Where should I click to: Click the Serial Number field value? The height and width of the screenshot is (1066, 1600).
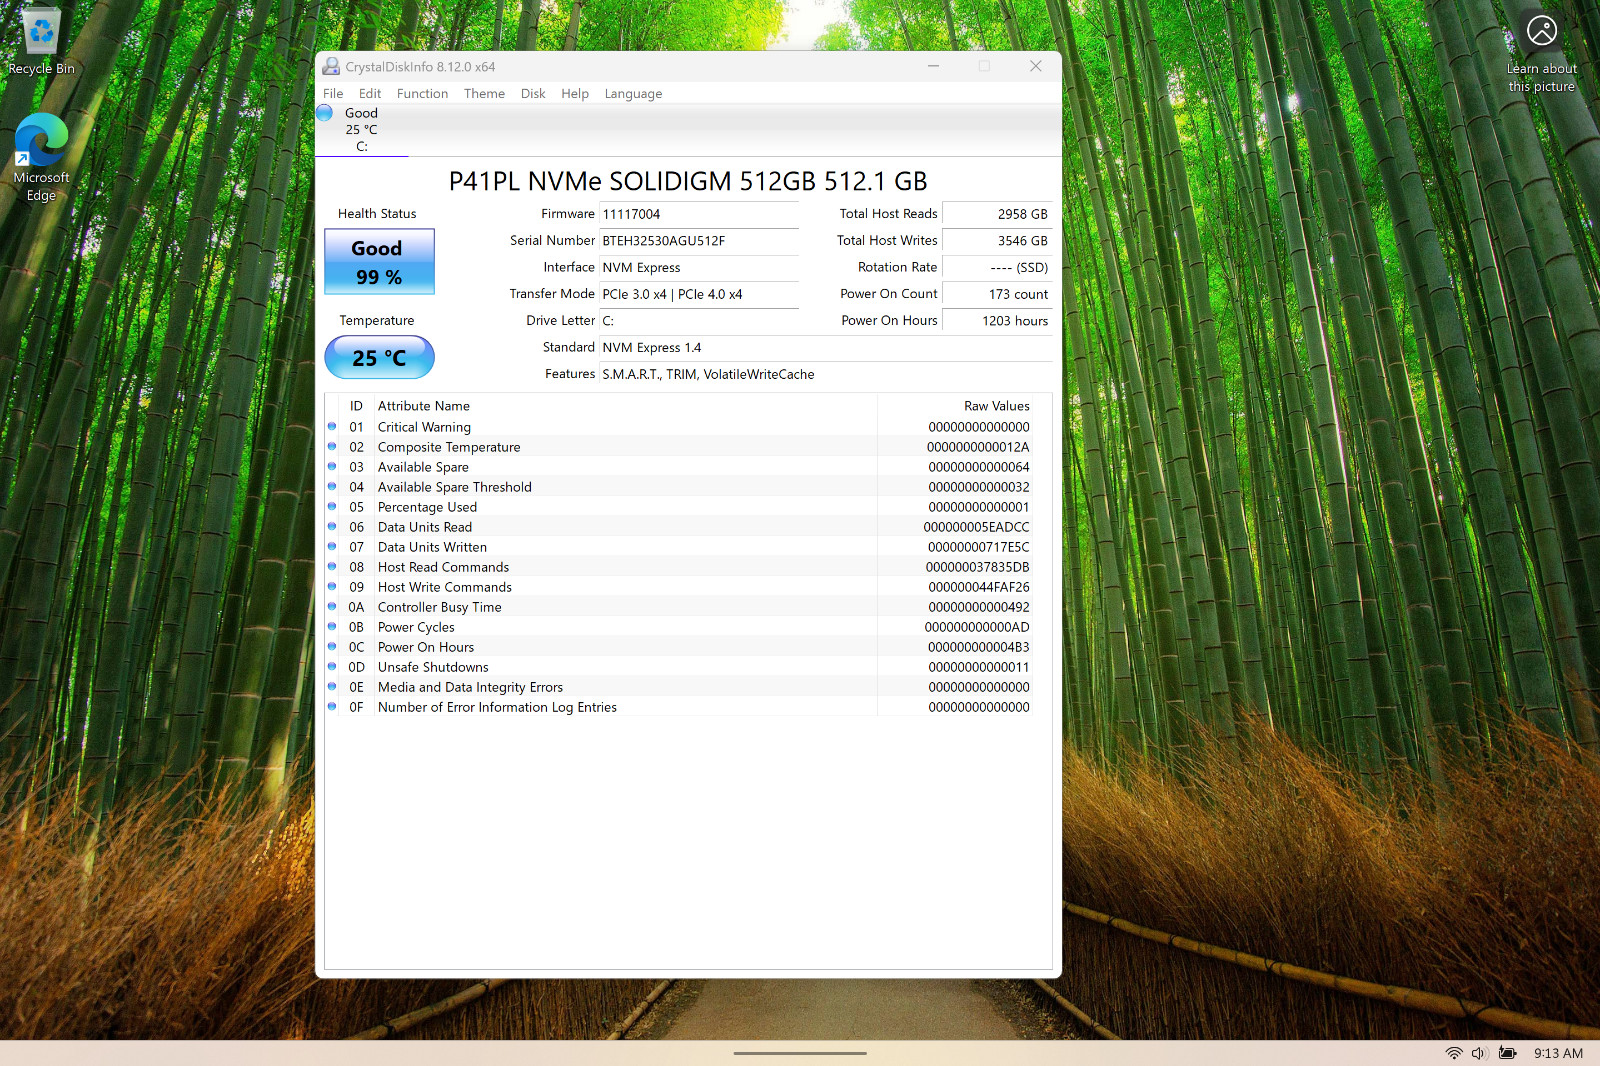tap(698, 241)
